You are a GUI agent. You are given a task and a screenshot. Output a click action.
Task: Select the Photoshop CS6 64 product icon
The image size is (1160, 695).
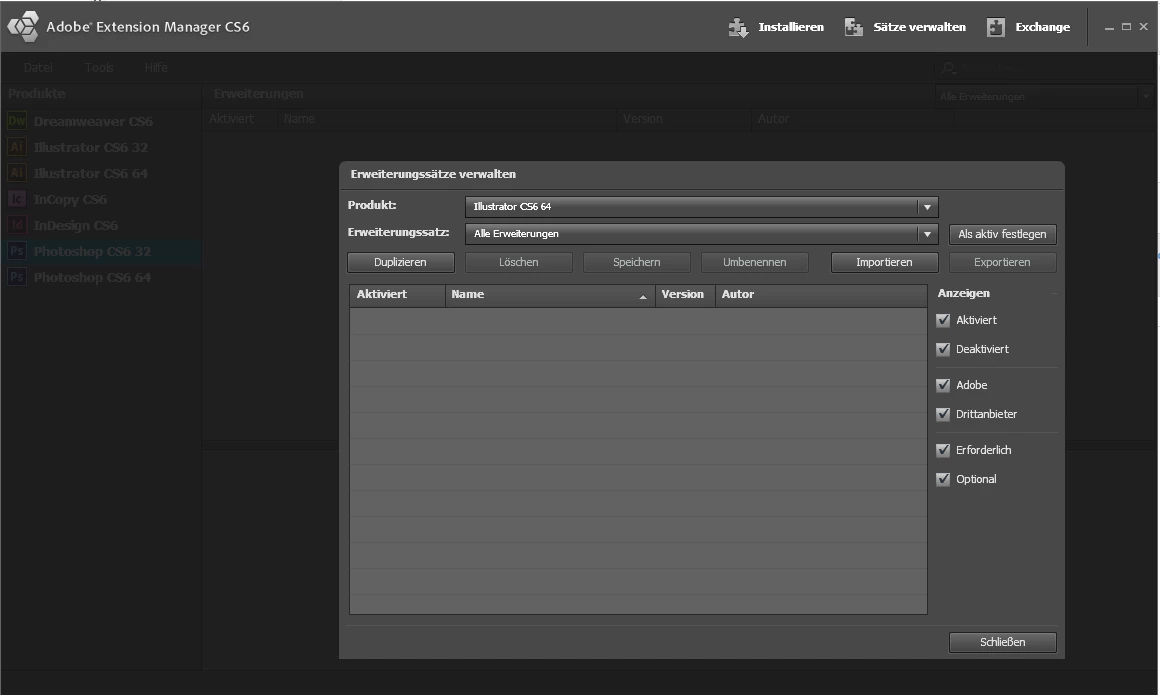point(16,277)
